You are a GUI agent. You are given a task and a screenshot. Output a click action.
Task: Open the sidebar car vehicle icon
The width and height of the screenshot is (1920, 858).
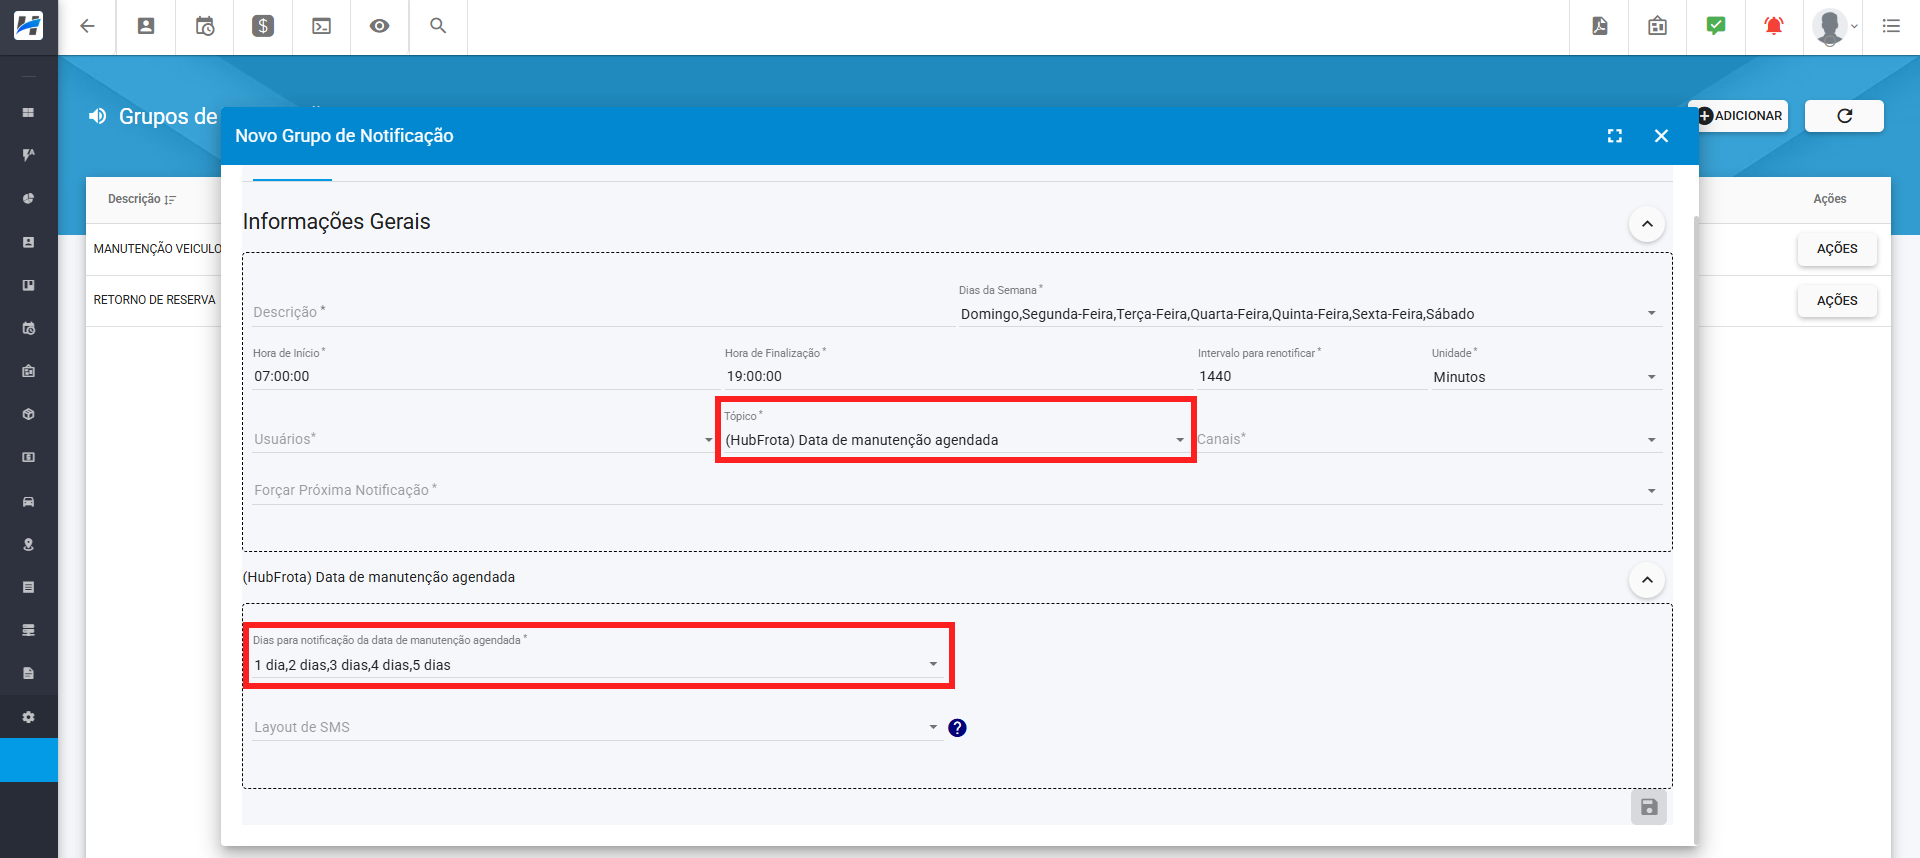click(x=28, y=501)
